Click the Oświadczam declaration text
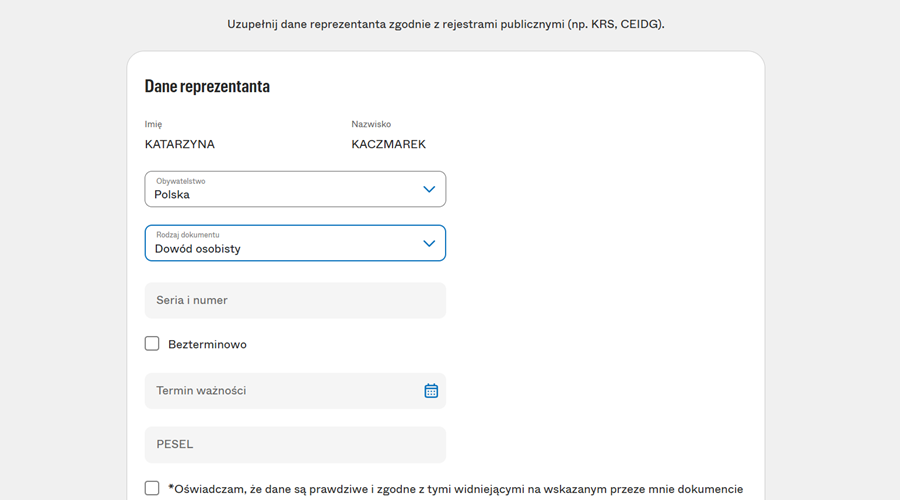This screenshot has height=500, width=900. pyautogui.click(x=455, y=489)
